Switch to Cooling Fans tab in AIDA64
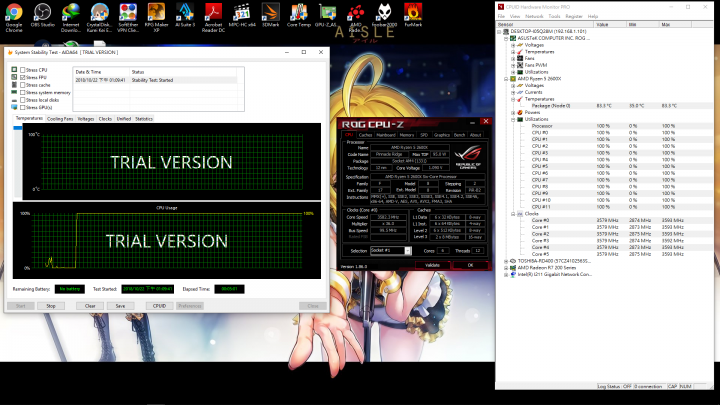The image size is (720, 405). click(x=60, y=119)
